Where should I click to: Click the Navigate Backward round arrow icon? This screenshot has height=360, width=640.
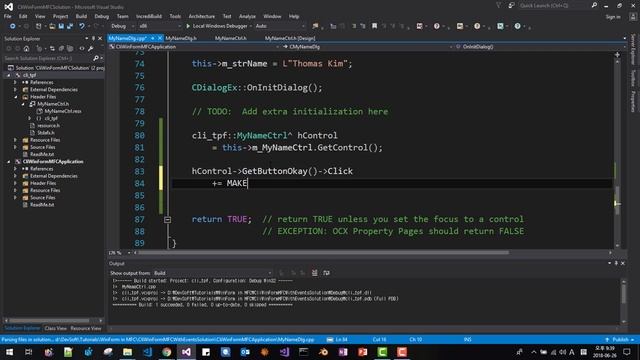(x=12, y=26)
